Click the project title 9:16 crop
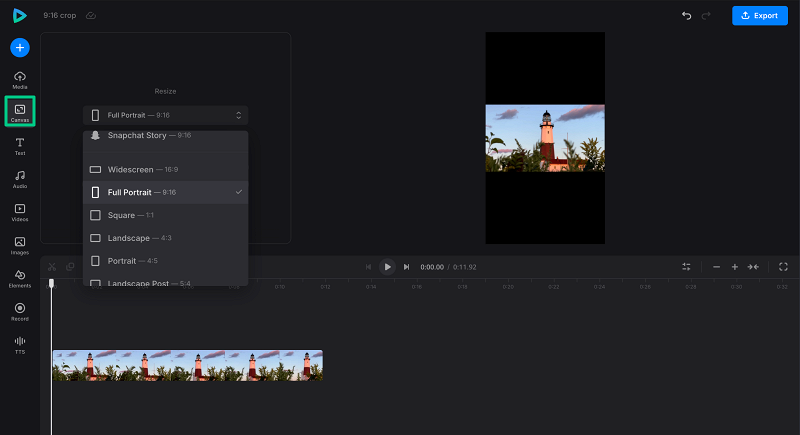The width and height of the screenshot is (800, 435). coord(60,15)
